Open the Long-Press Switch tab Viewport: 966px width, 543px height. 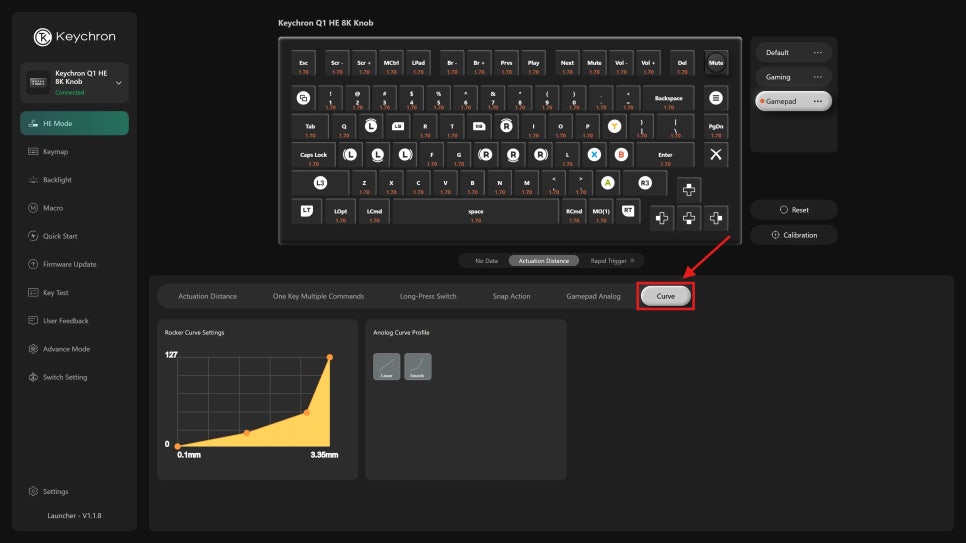click(428, 296)
